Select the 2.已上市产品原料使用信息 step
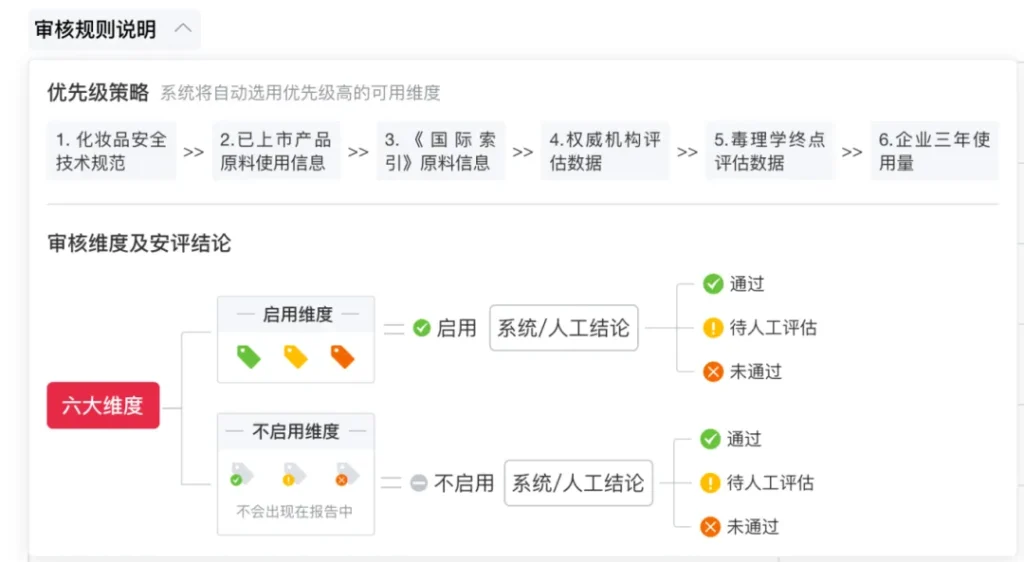Viewport: 1024px width, 562px height. 275,151
